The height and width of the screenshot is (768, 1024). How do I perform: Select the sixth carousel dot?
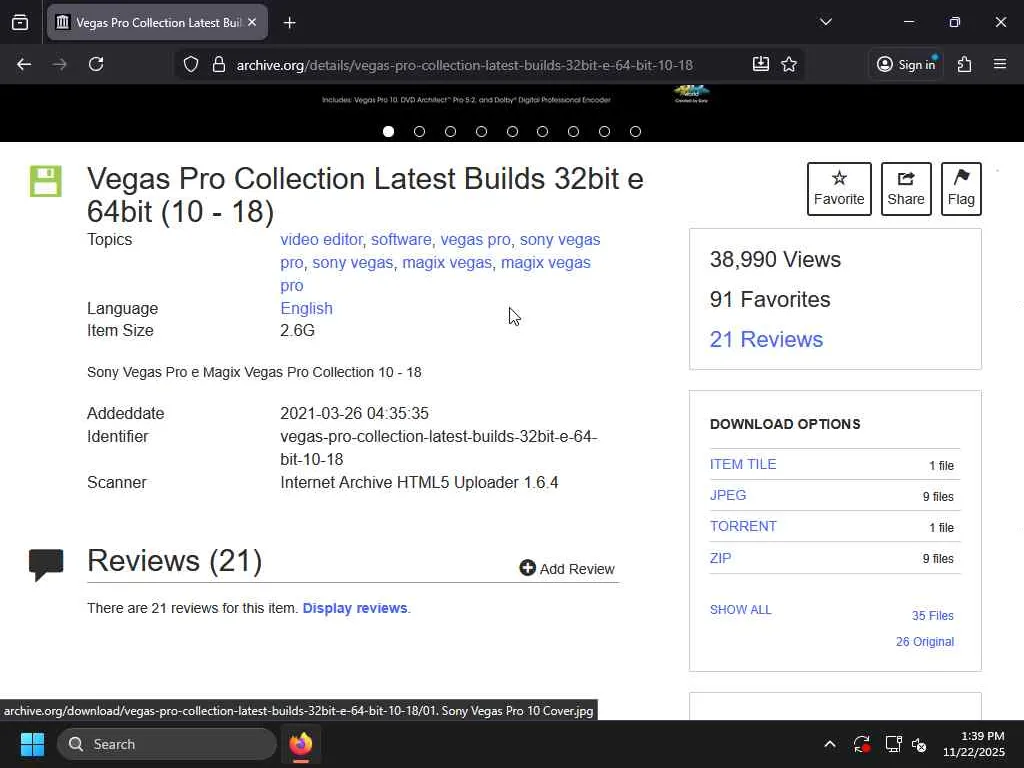[543, 131]
